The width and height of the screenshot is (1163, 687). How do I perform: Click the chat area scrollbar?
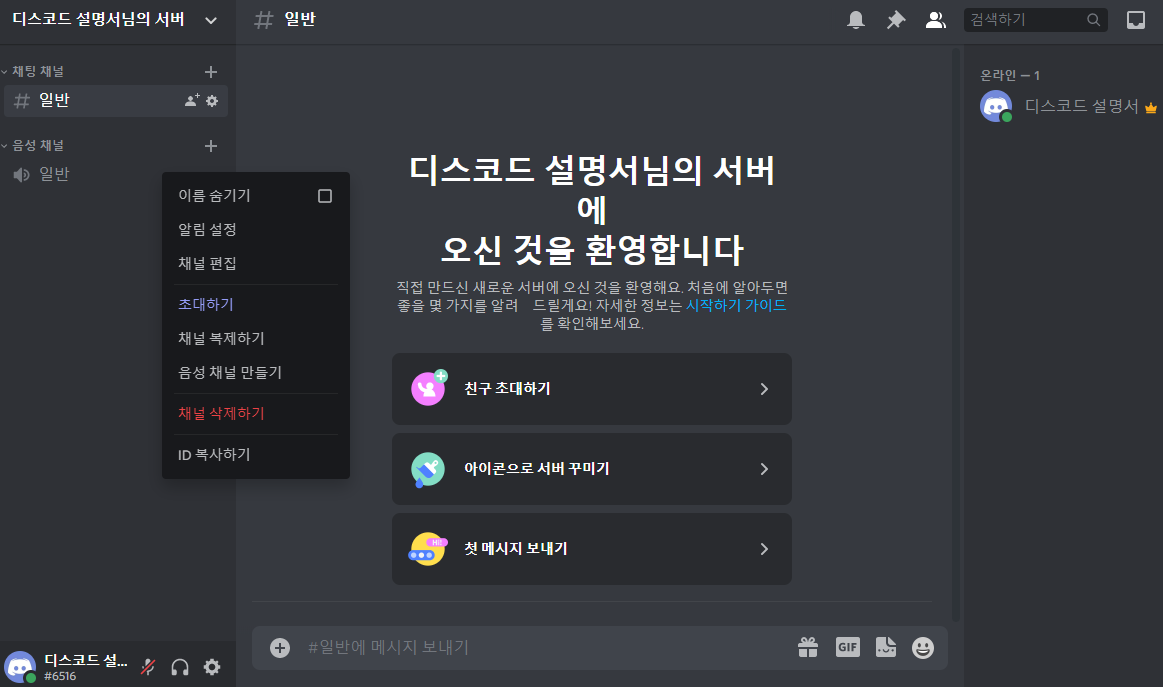[x=956, y=334]
